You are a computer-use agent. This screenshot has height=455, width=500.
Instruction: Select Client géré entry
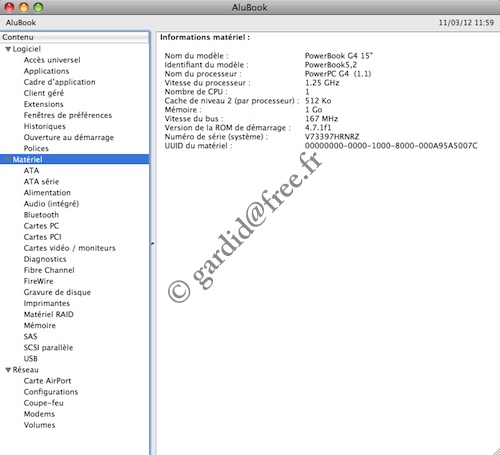click(44, 93)
